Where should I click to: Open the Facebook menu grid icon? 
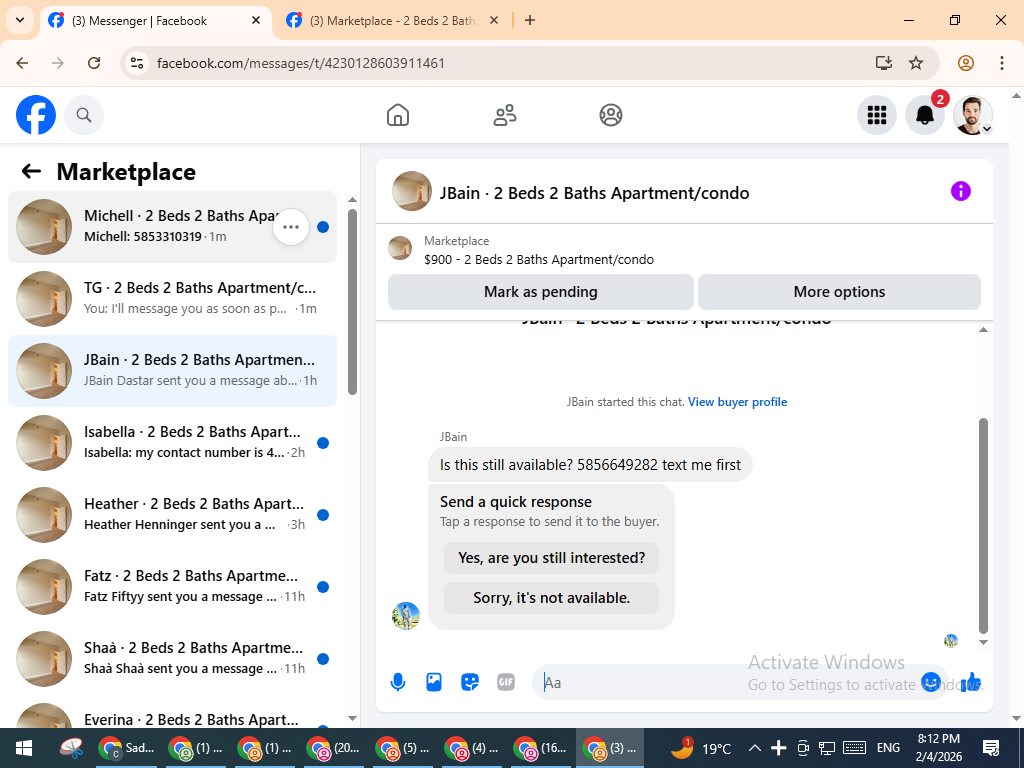[876, 115]
